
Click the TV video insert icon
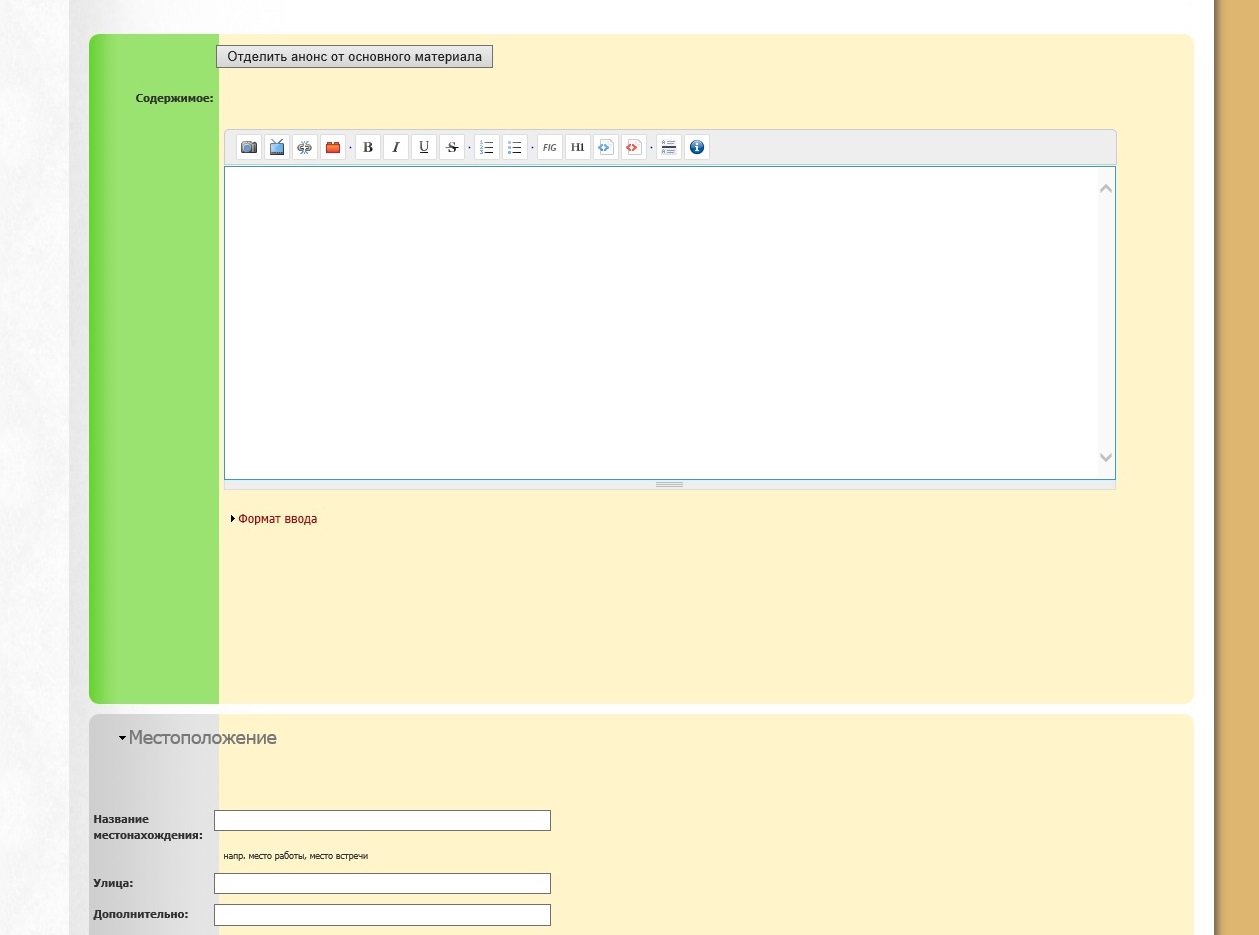pos(277,147)
